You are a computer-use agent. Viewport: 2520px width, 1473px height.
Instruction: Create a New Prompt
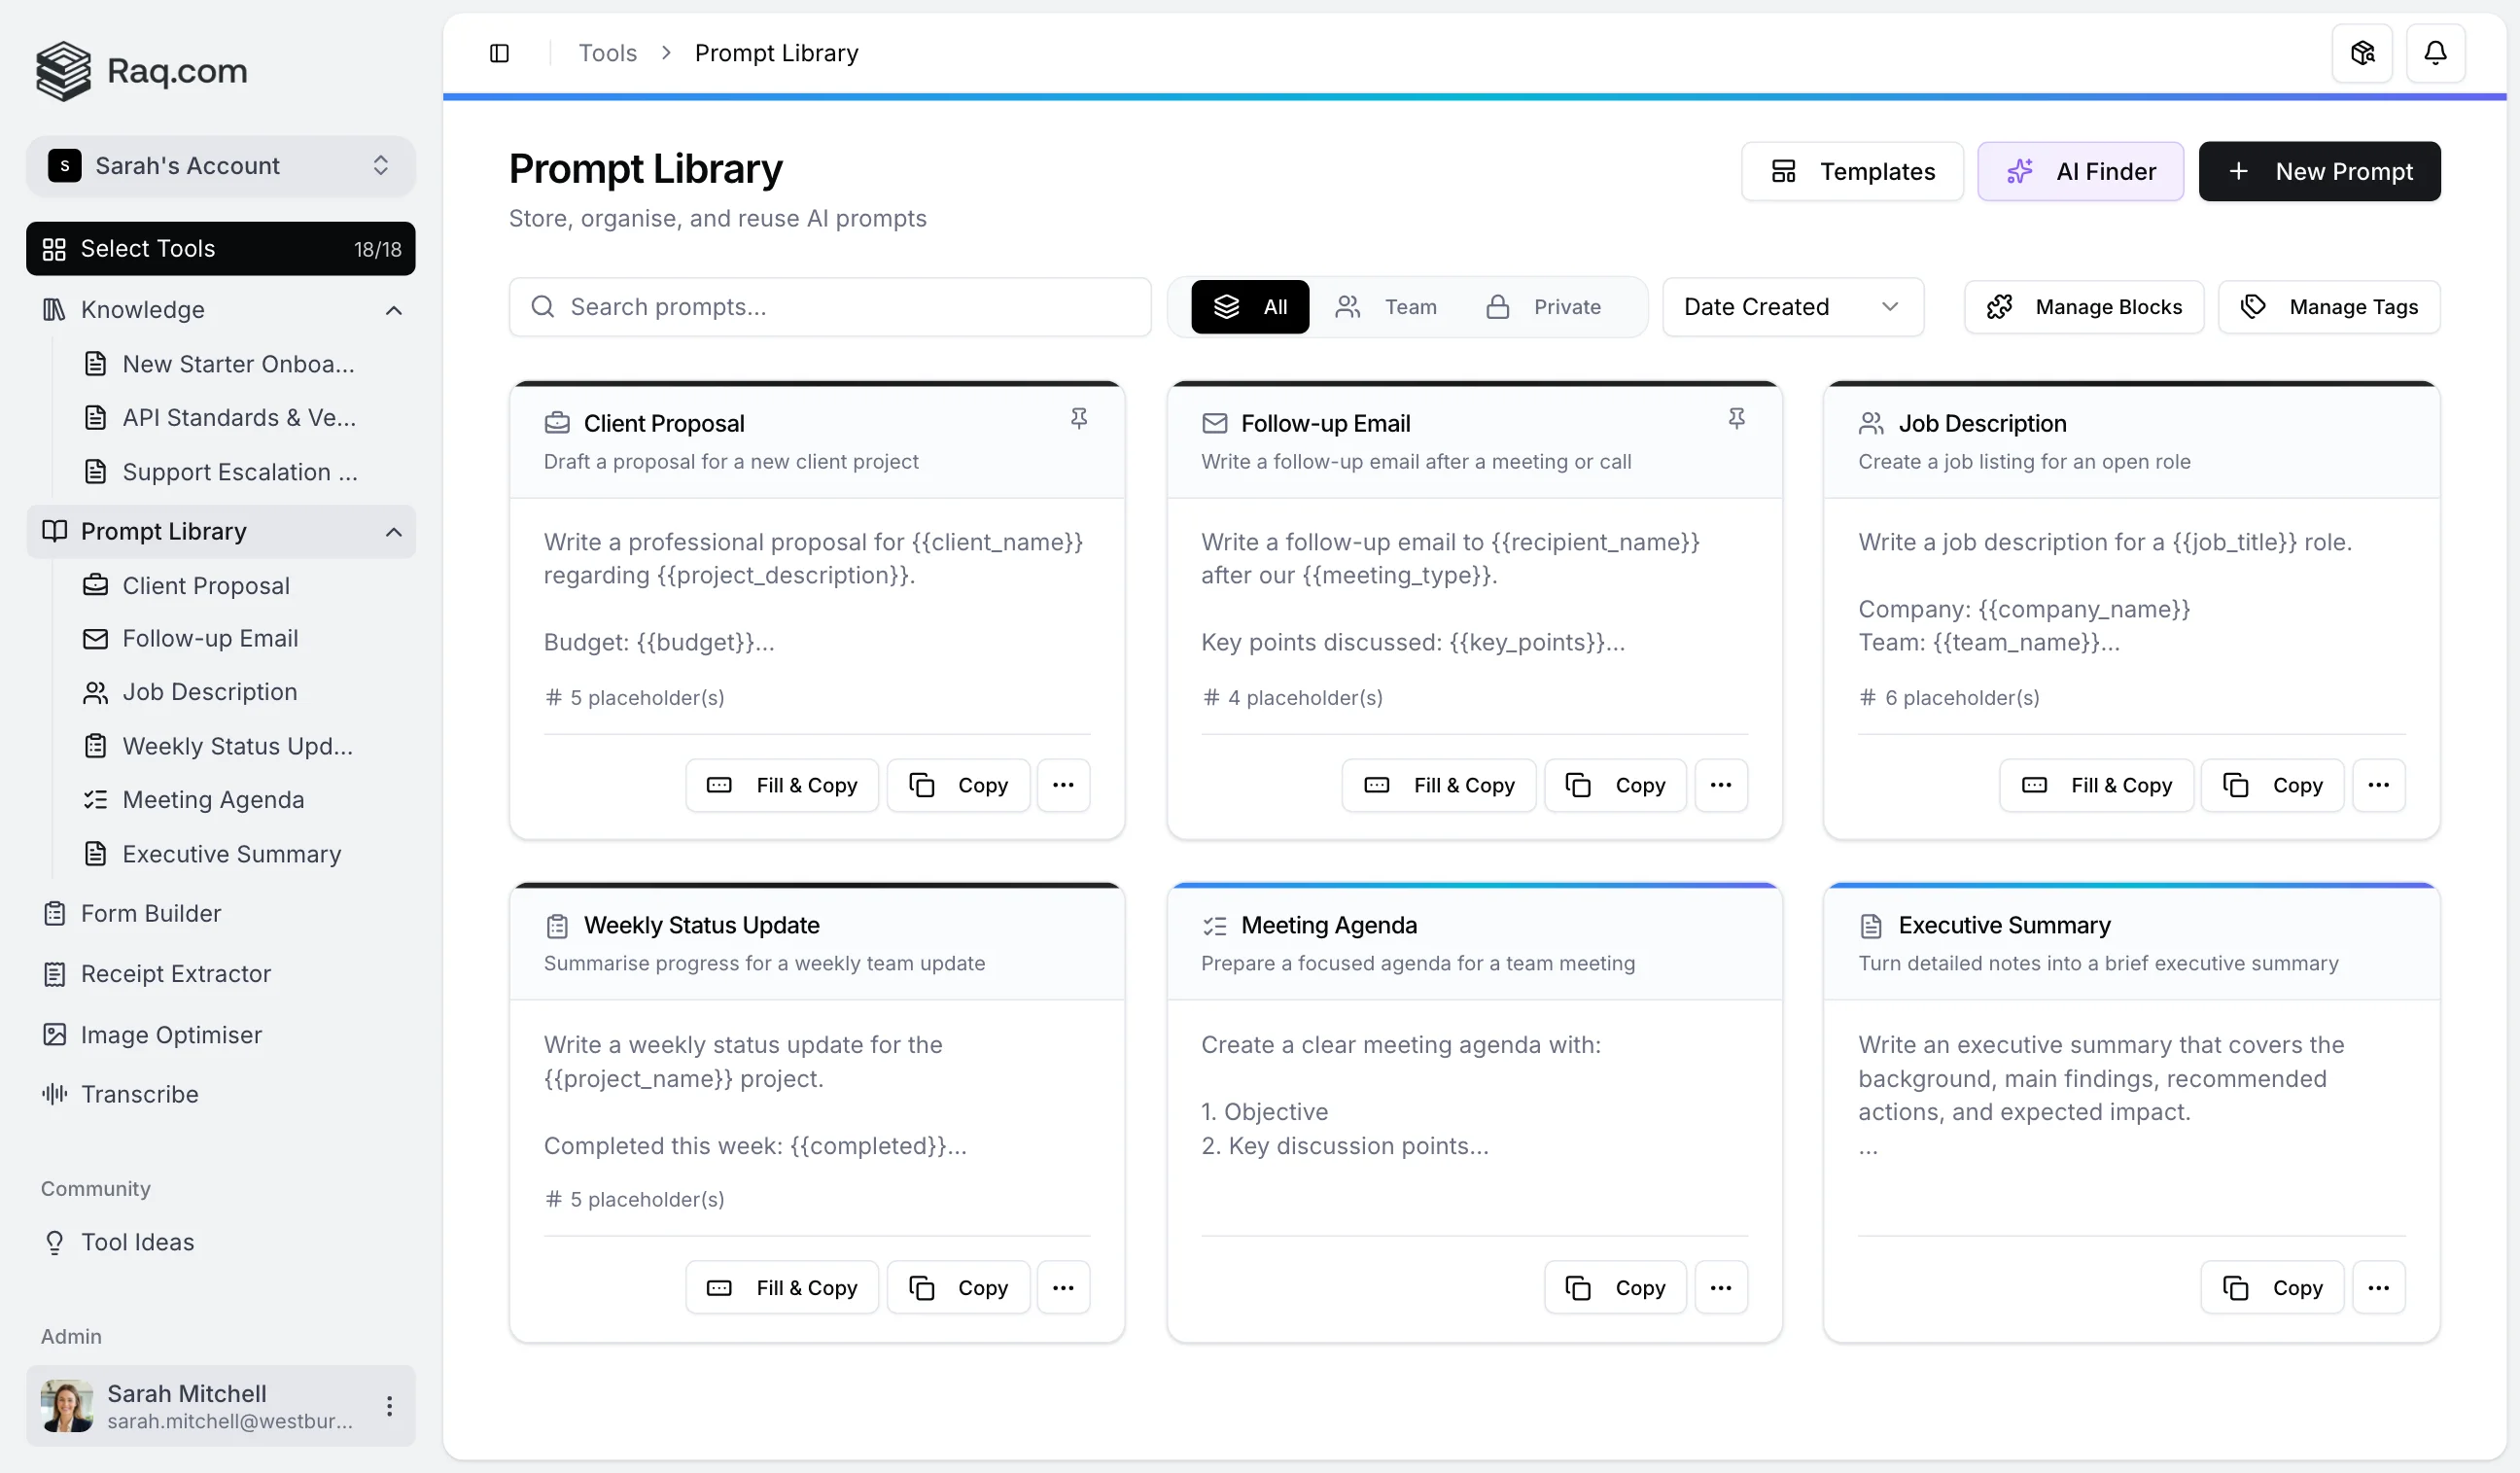[x=2319, y=171]
